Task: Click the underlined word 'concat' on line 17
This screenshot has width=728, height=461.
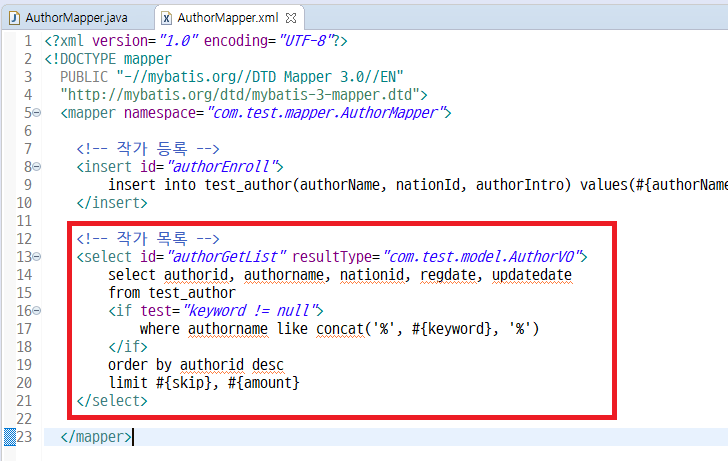Action: coord(340,329)
